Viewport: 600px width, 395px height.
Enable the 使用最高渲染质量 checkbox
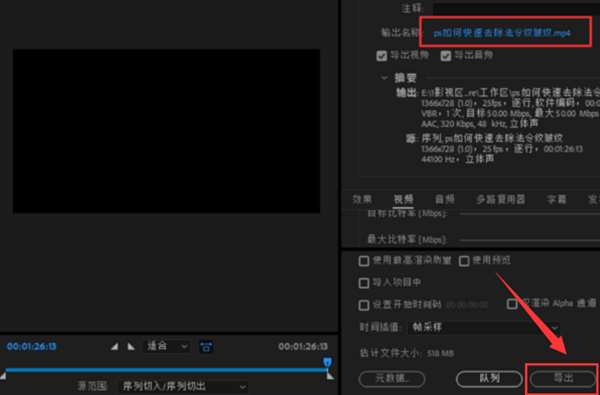pyautogui.click(x=364, y=261)
